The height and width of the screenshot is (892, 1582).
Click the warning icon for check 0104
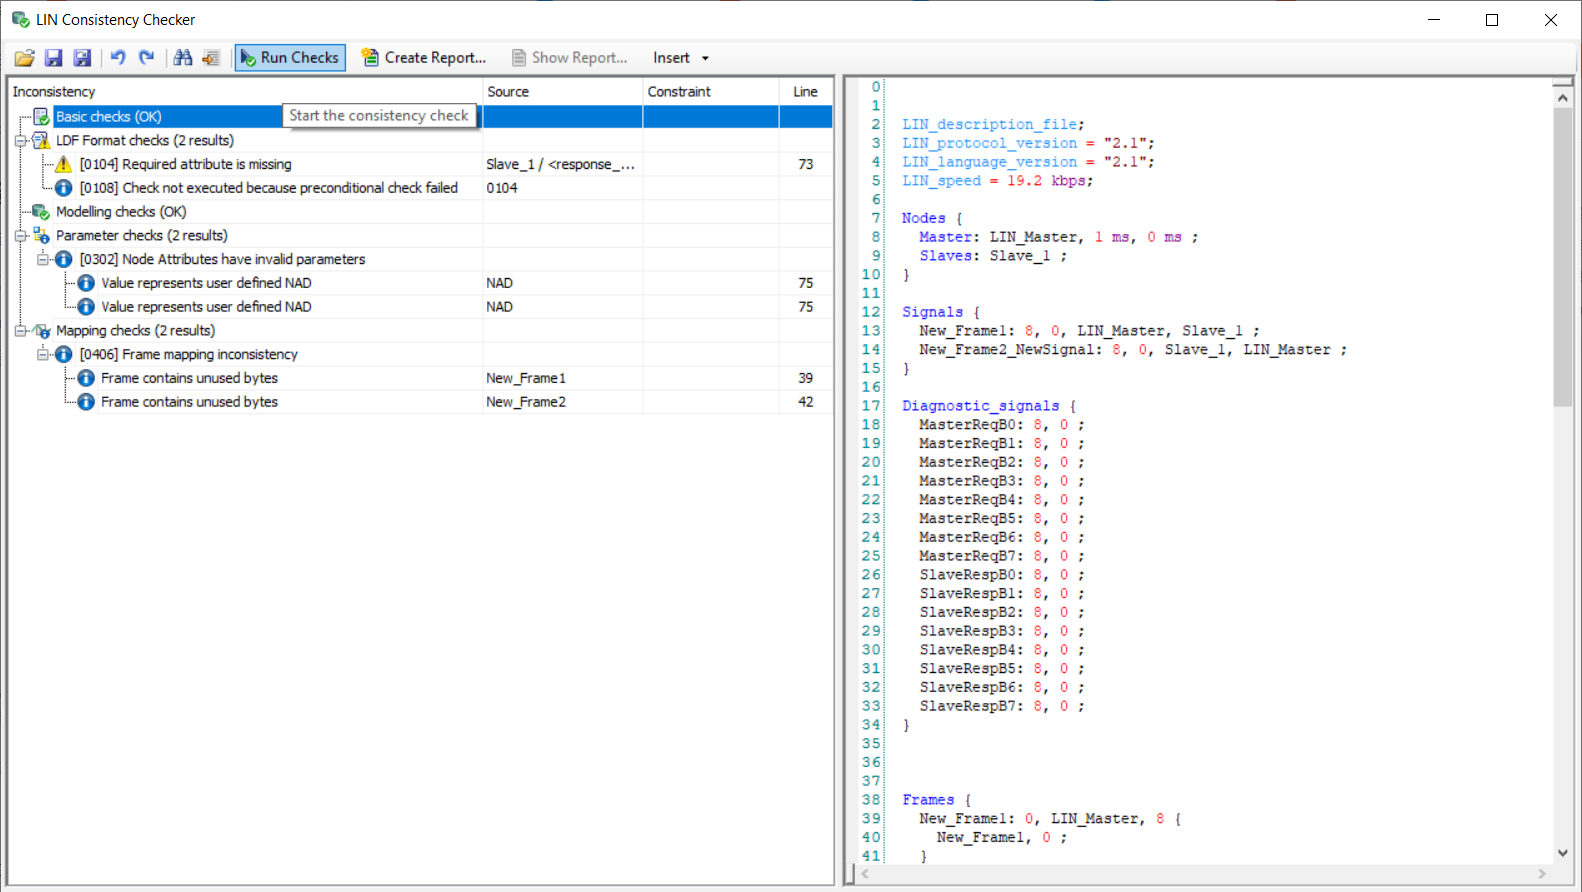coord(64,164)
